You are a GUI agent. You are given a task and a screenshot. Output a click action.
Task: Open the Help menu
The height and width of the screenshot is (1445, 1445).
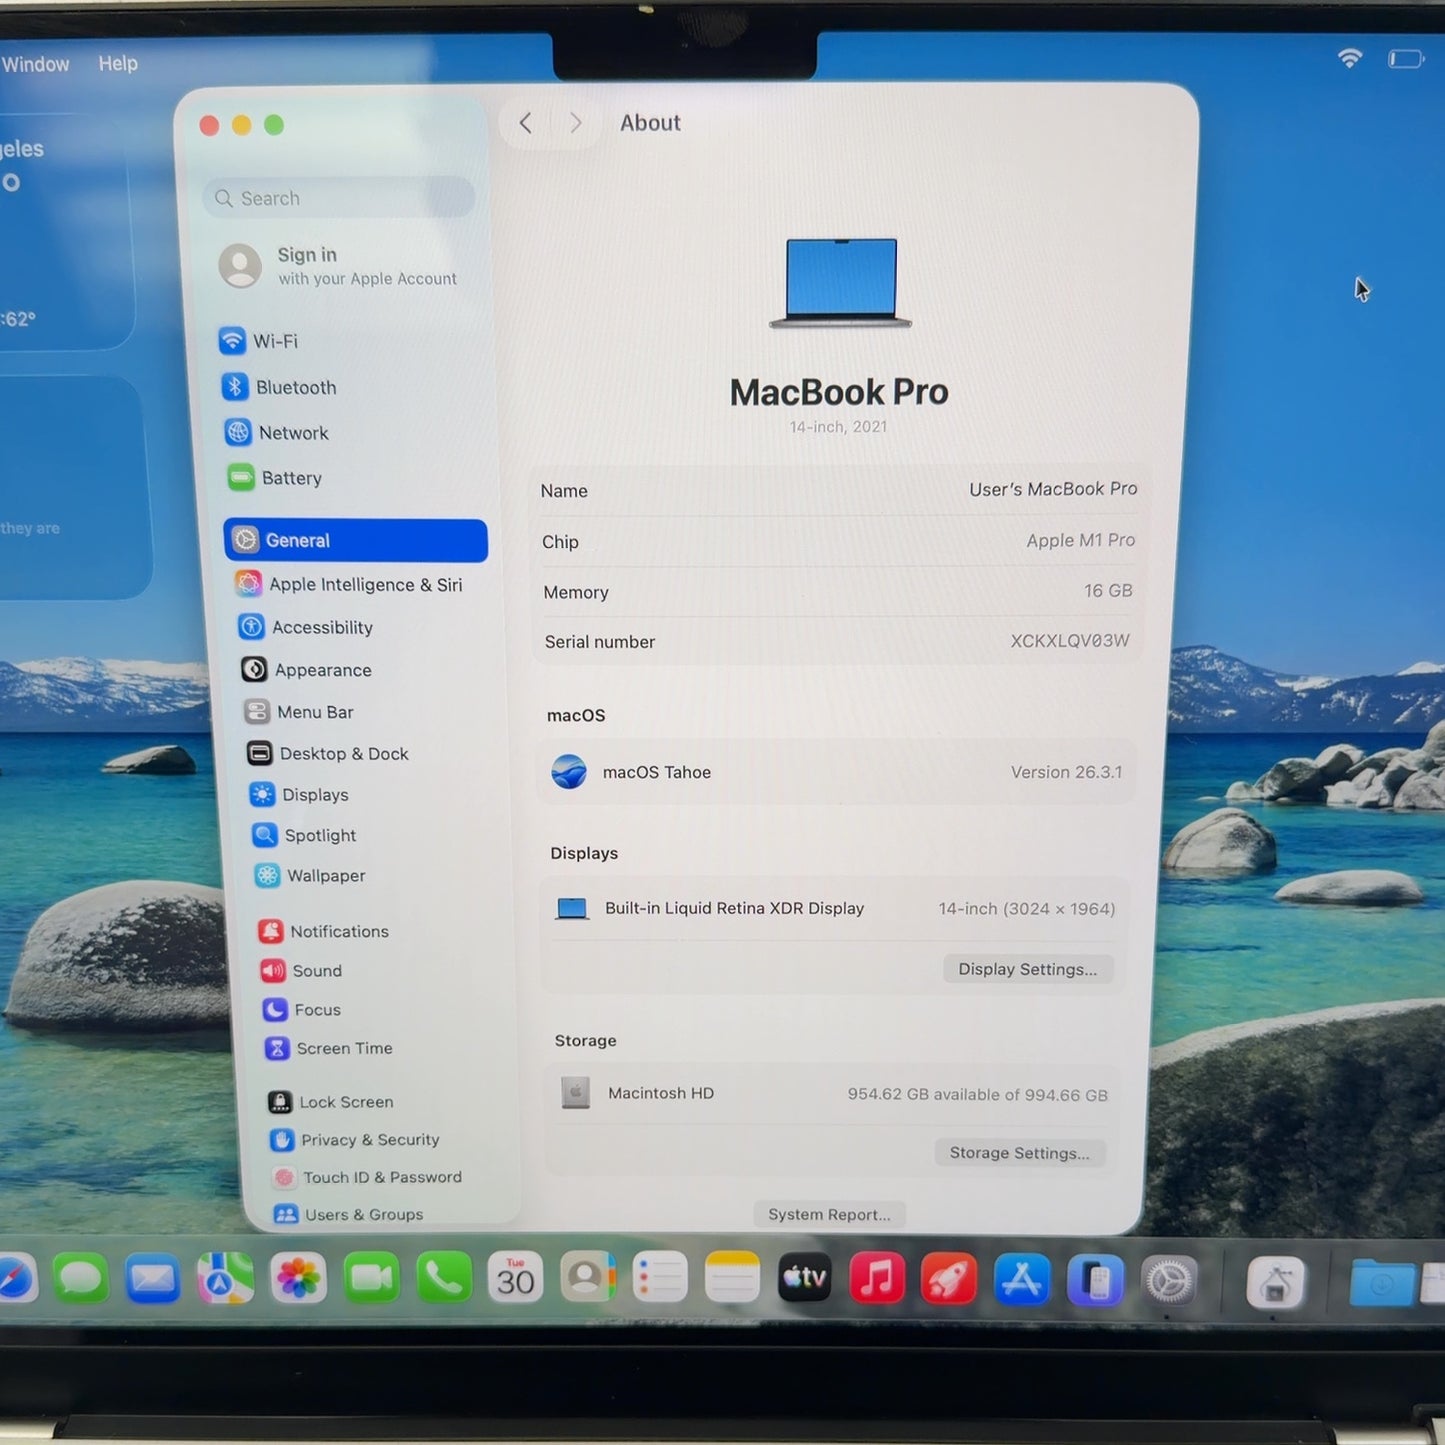(118, 63)
